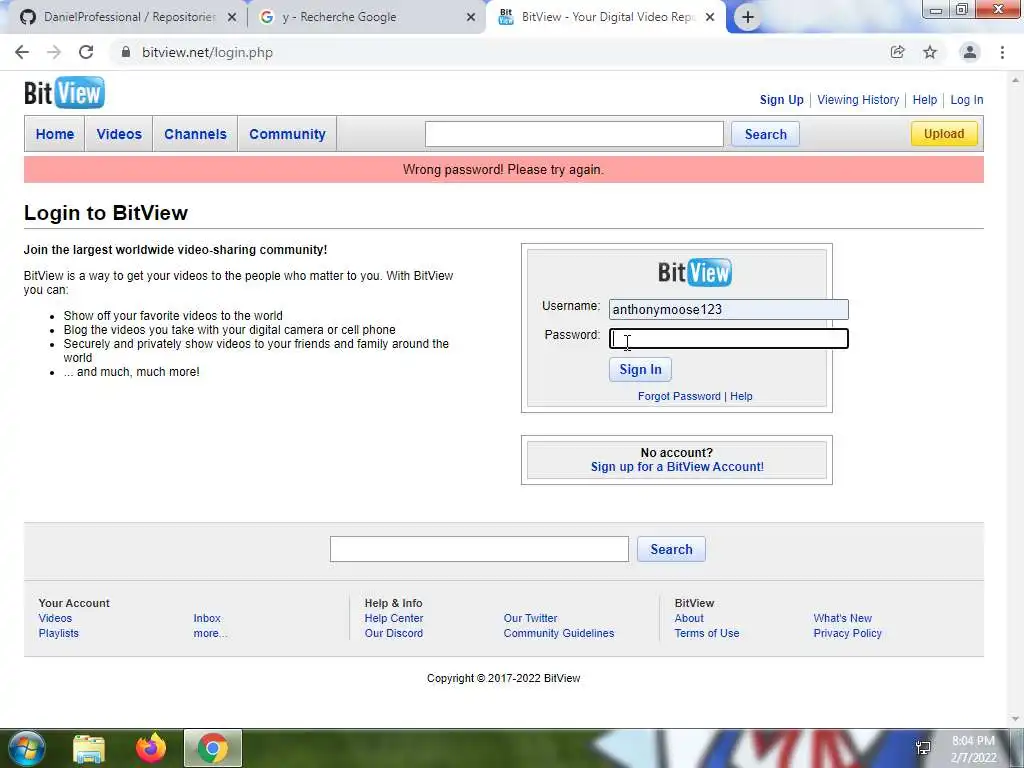Focus the bottom search input field
The height and width of the screenshot is (768, 1024).
(x=479, y=549)
